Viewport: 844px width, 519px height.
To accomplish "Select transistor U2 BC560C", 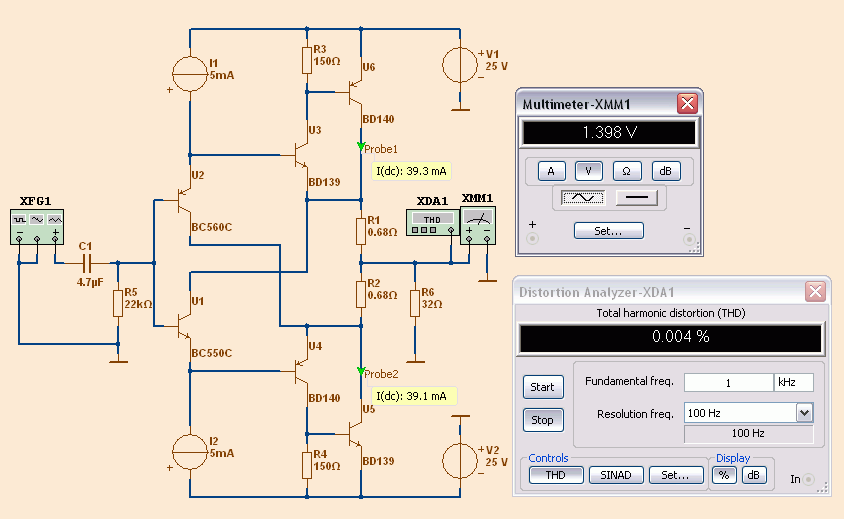I will [x=184, y=200].
